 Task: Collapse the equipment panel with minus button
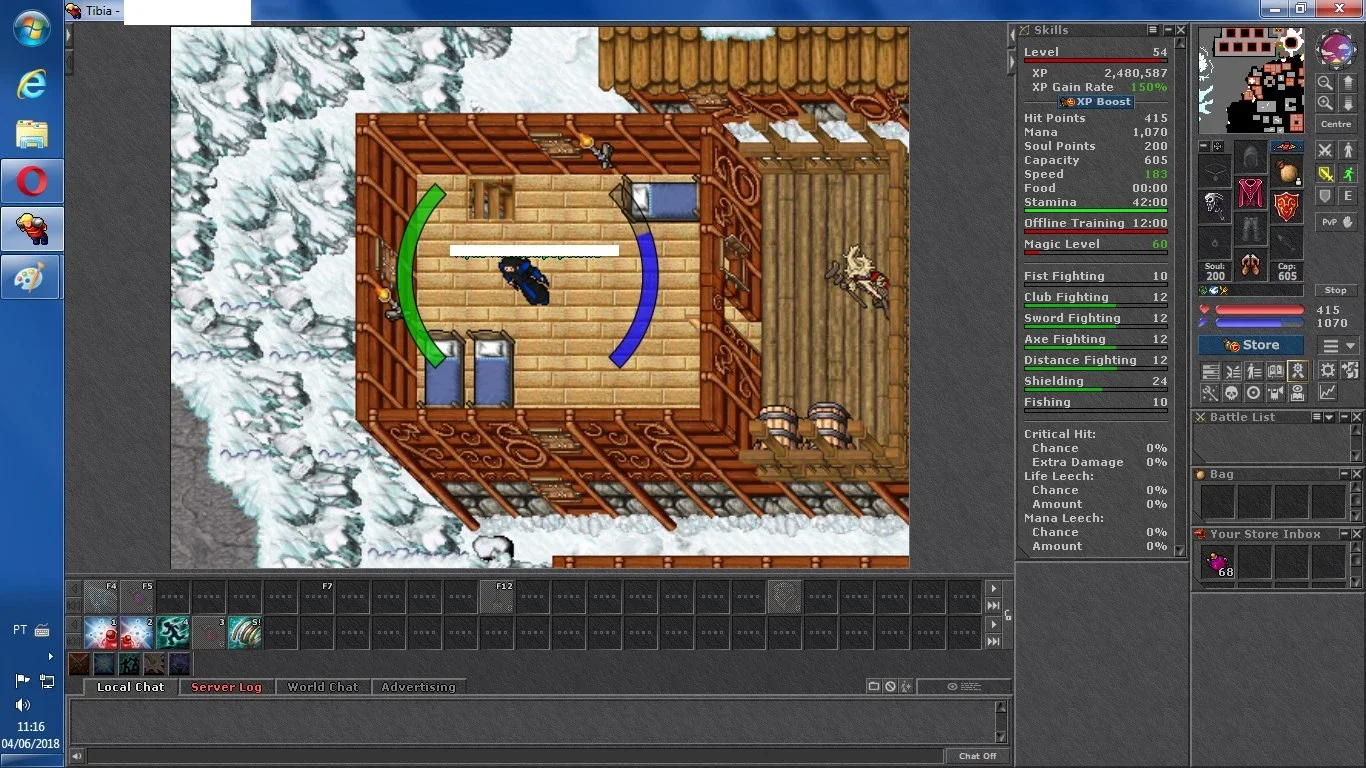point(1204,145)
